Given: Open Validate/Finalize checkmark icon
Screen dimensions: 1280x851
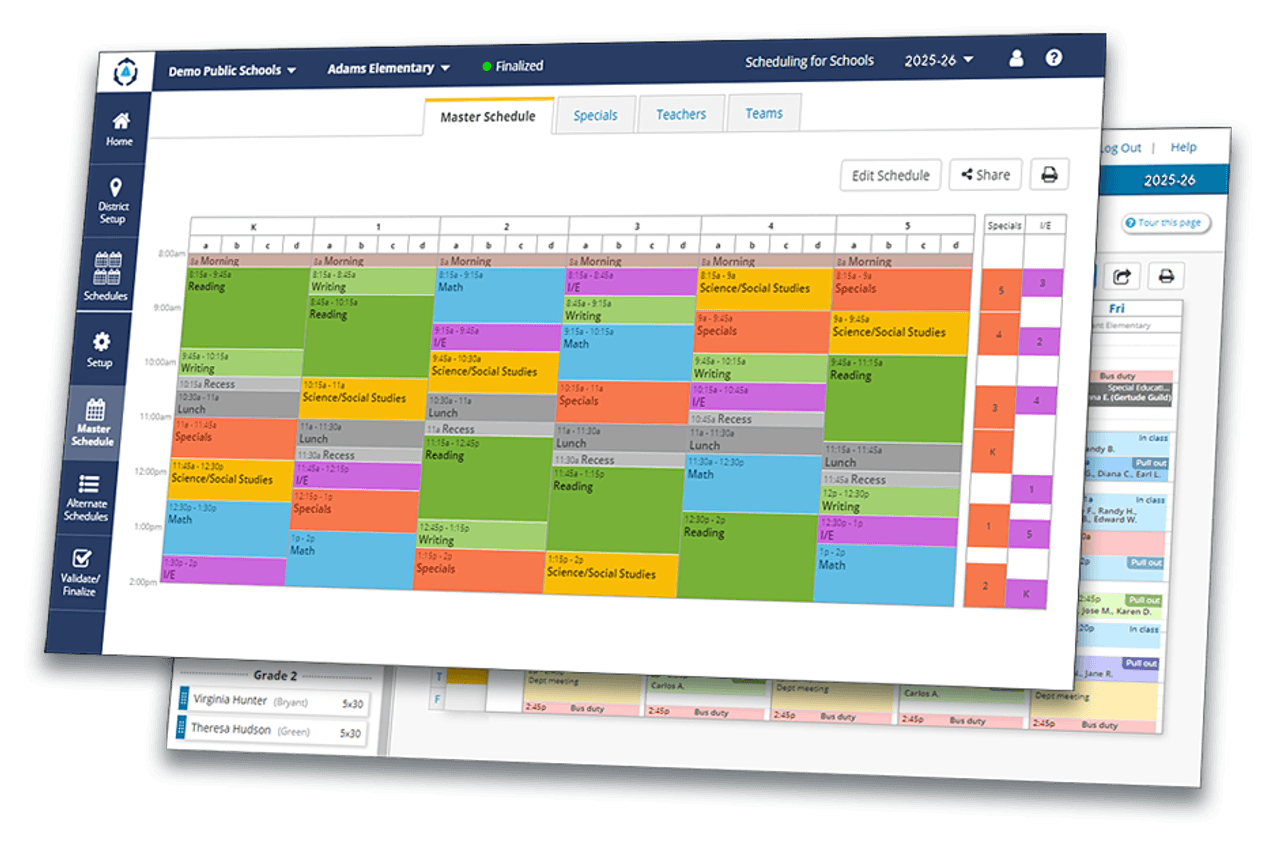Looking at the screenshot, I should [82, 560].
